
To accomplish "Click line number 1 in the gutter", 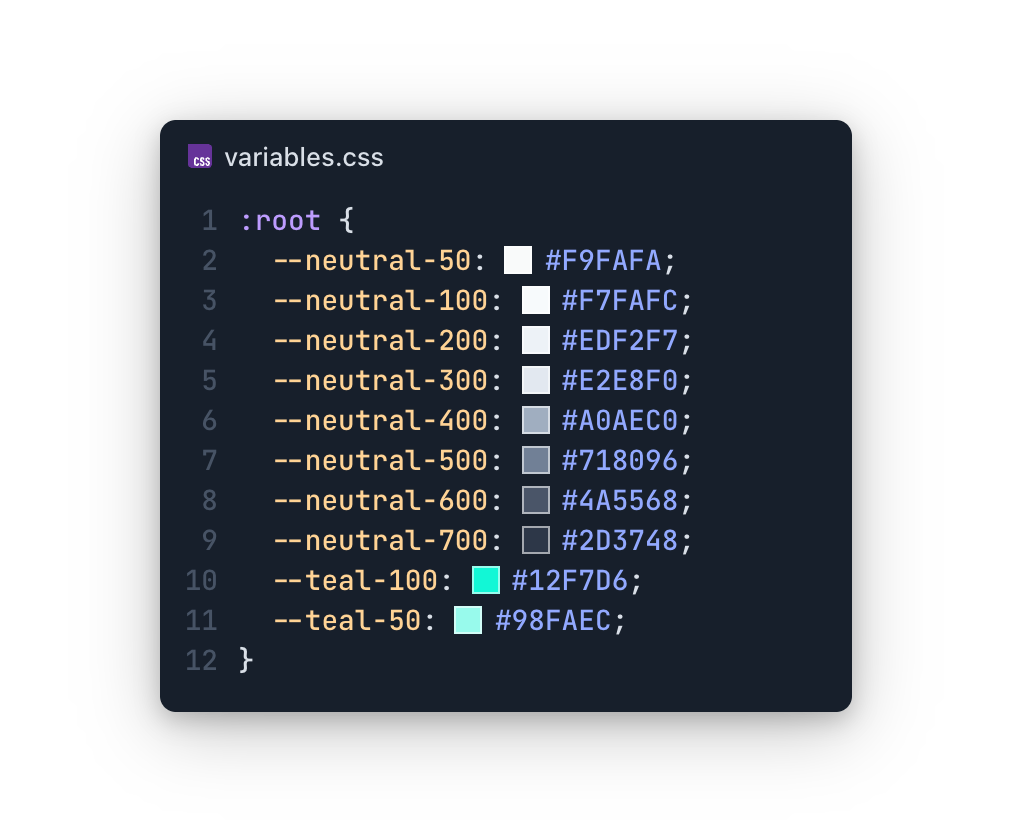I will [x=208, y=220].
